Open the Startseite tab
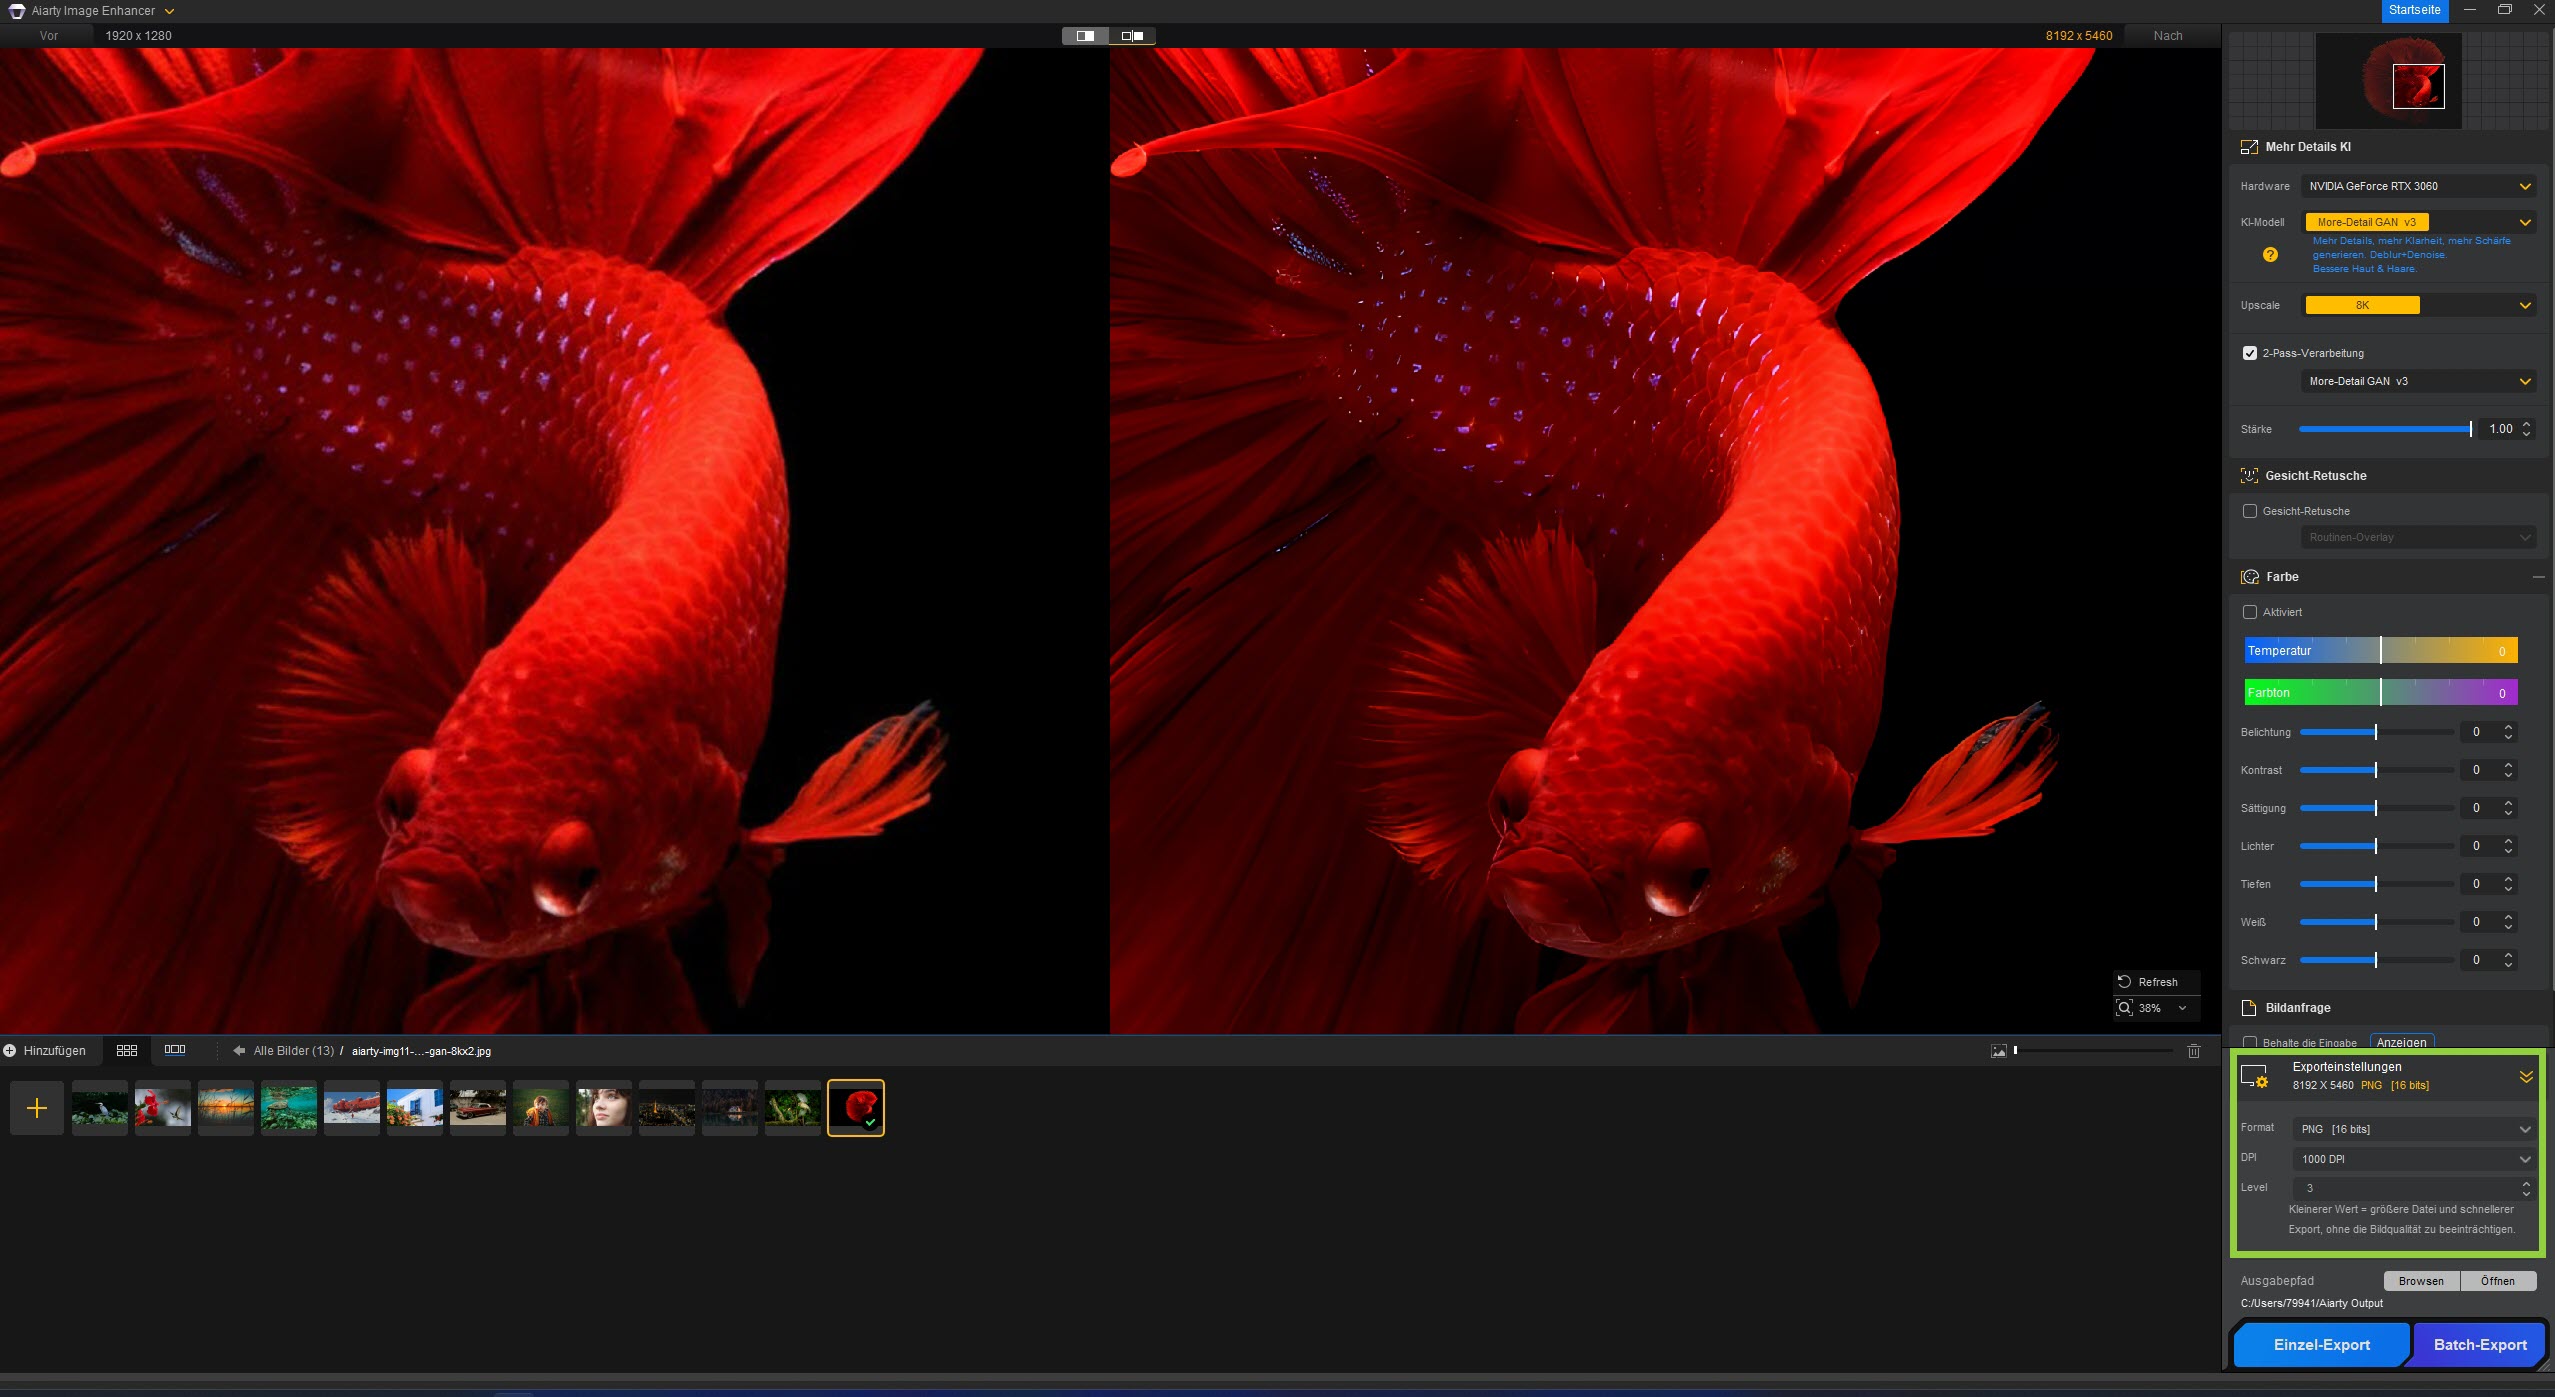The width and height of the screenshot is (2555, 1397). click(x=2414, y=10)
